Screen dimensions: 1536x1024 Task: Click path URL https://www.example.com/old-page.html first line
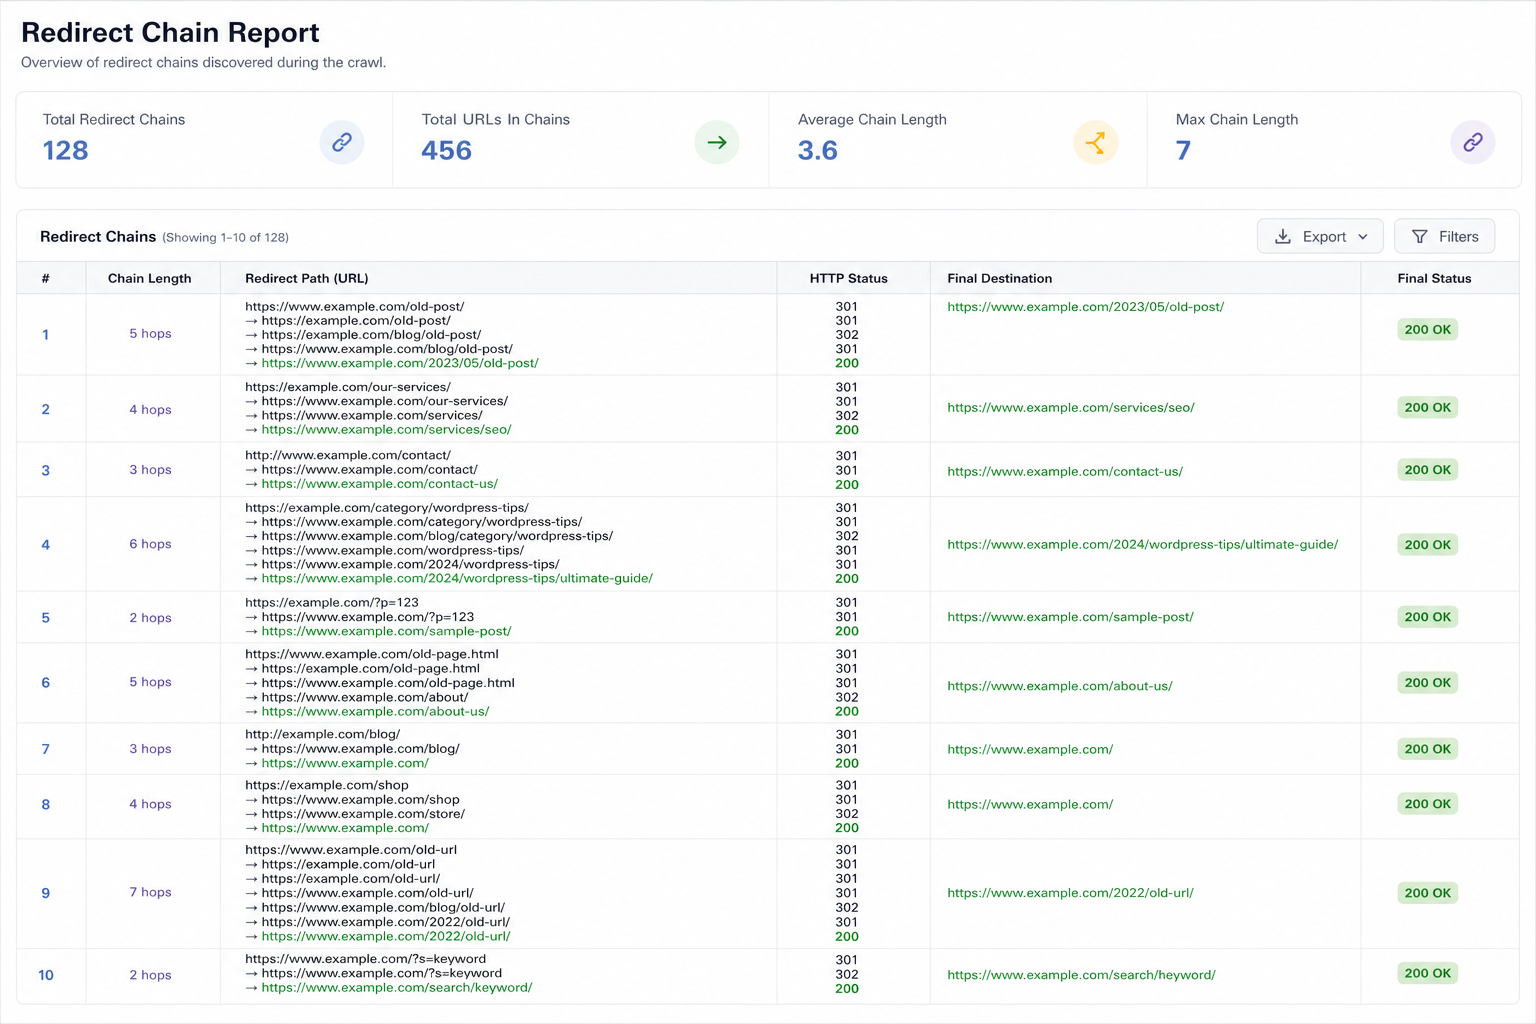372,654
